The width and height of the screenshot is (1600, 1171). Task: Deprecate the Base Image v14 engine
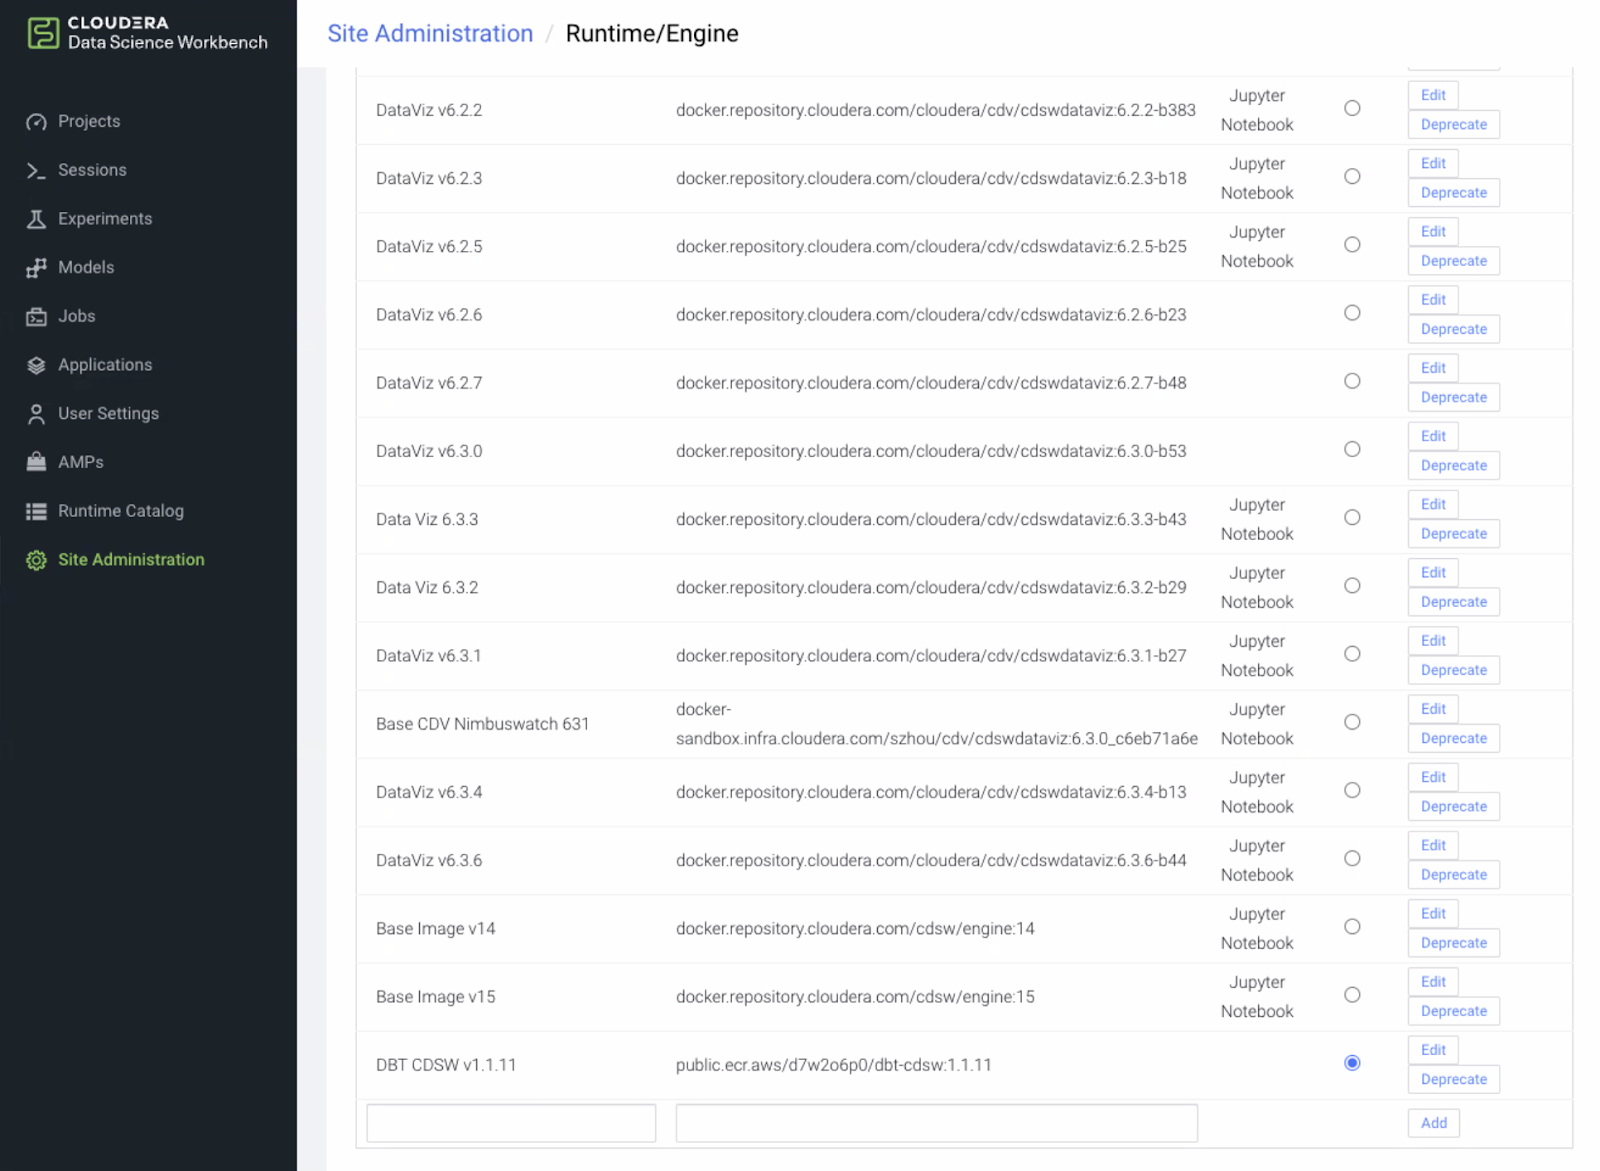(1453, 943)
